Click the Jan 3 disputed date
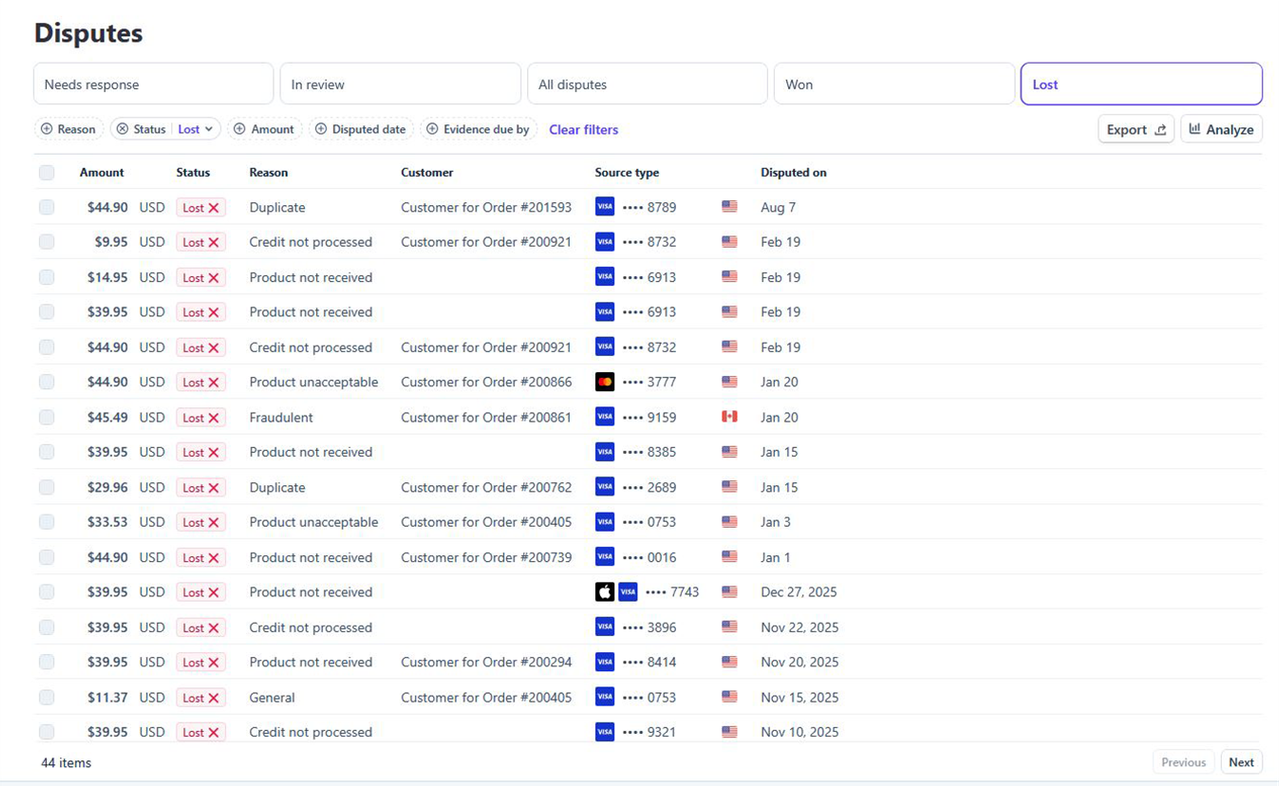Viewport: 1280px width, 786px height. point(775,522)
